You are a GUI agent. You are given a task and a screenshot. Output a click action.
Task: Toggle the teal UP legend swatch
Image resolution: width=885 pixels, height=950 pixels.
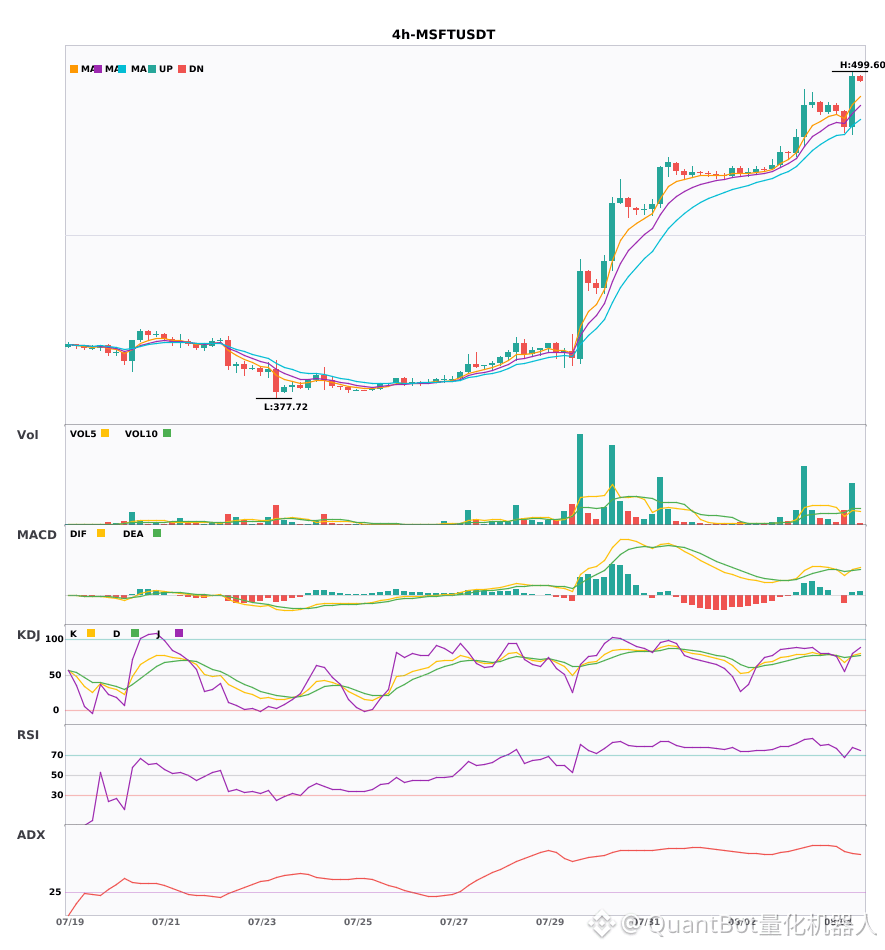tap(152, 69)
